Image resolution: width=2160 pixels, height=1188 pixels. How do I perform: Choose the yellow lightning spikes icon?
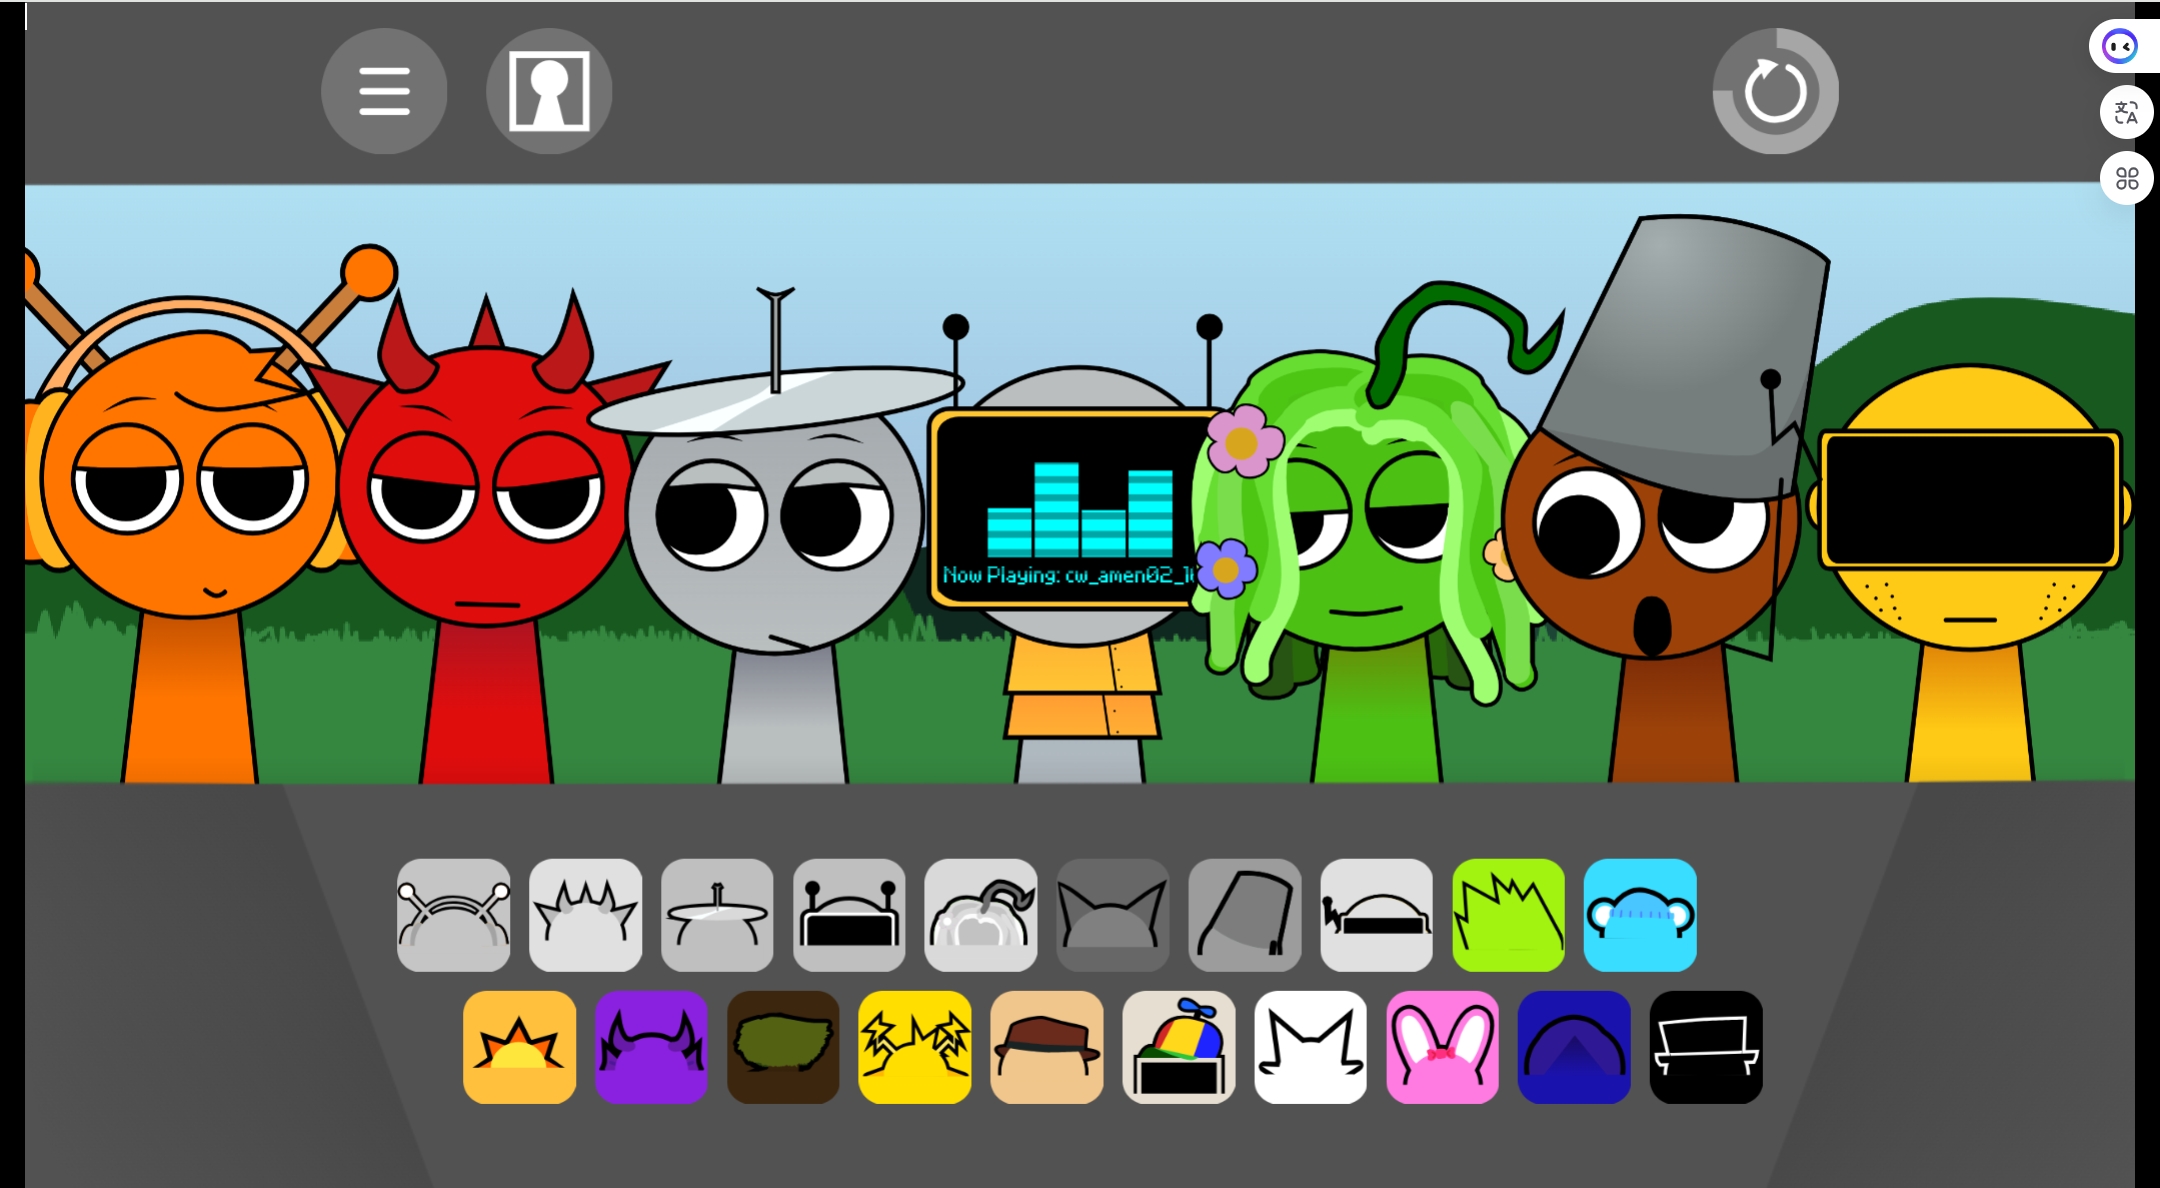tap(915, 1047)
